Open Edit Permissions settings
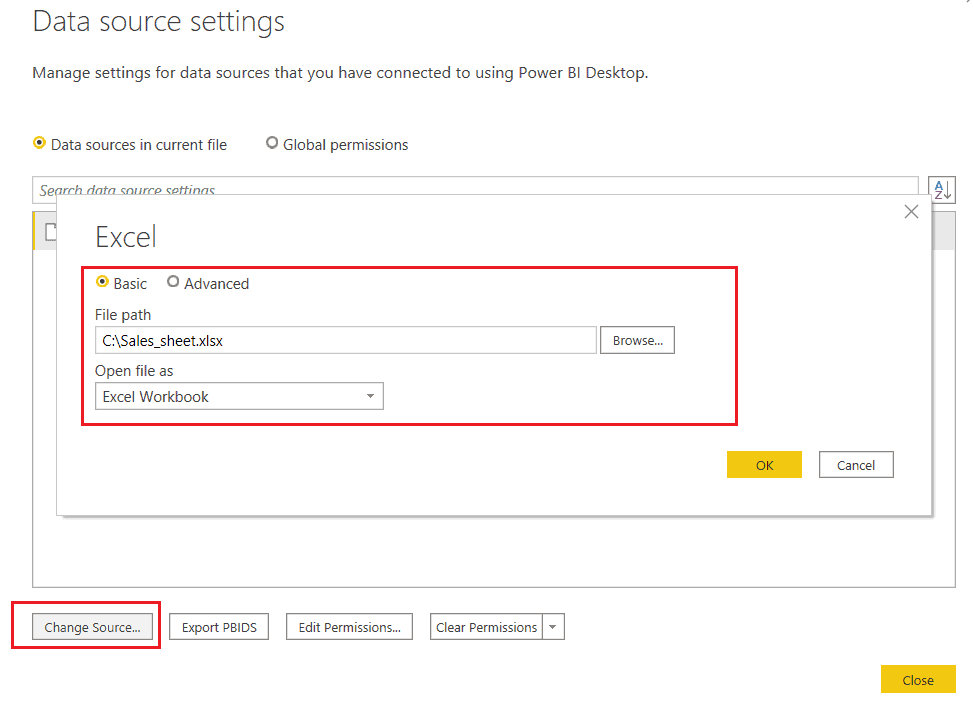 click(x=348, y=627)
